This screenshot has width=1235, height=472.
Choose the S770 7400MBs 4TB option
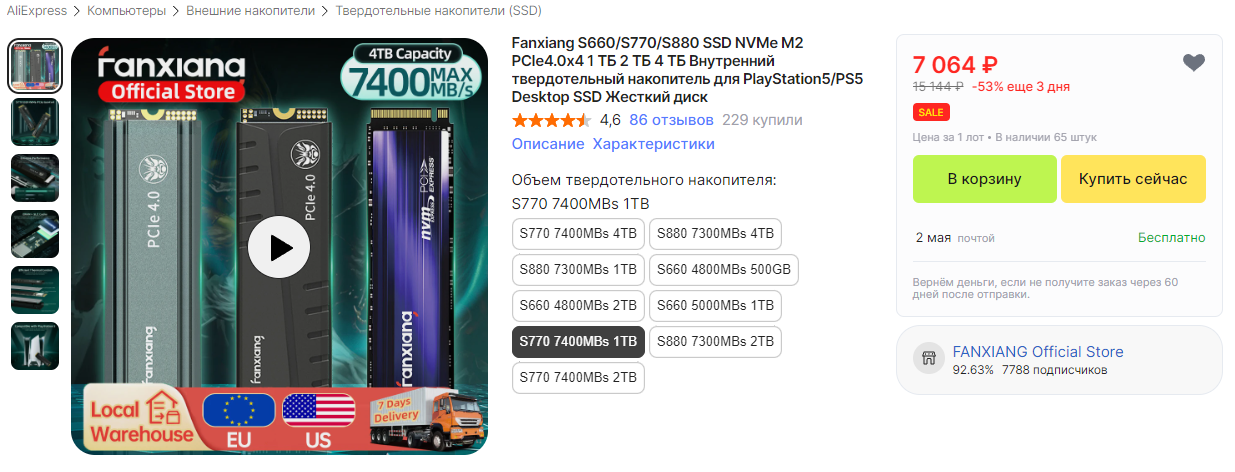578,234
